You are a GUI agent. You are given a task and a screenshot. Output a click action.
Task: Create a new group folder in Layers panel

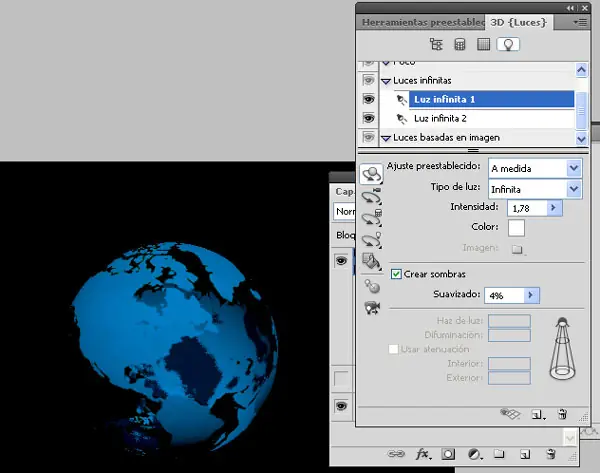point(498,454)
